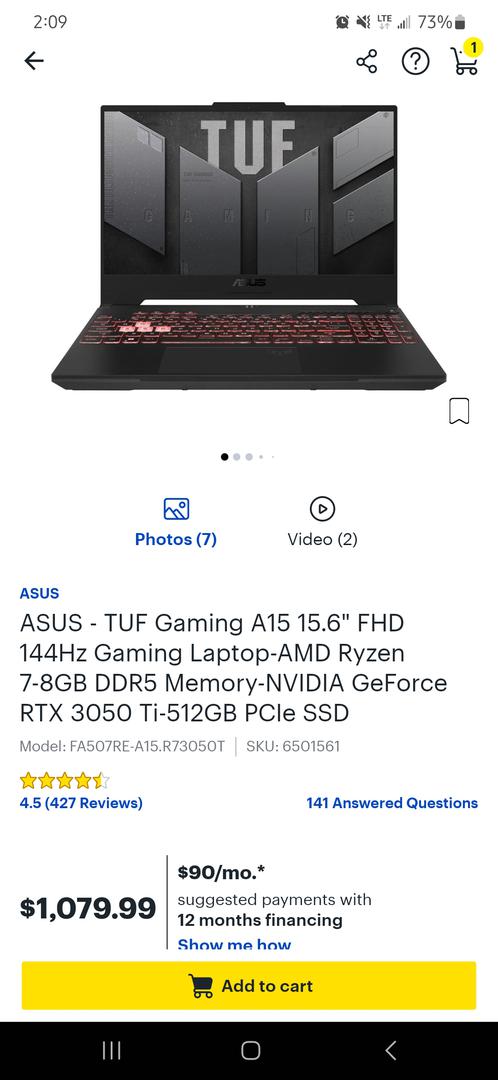Tap the photos gallery image icon

(x=176, y=509)
